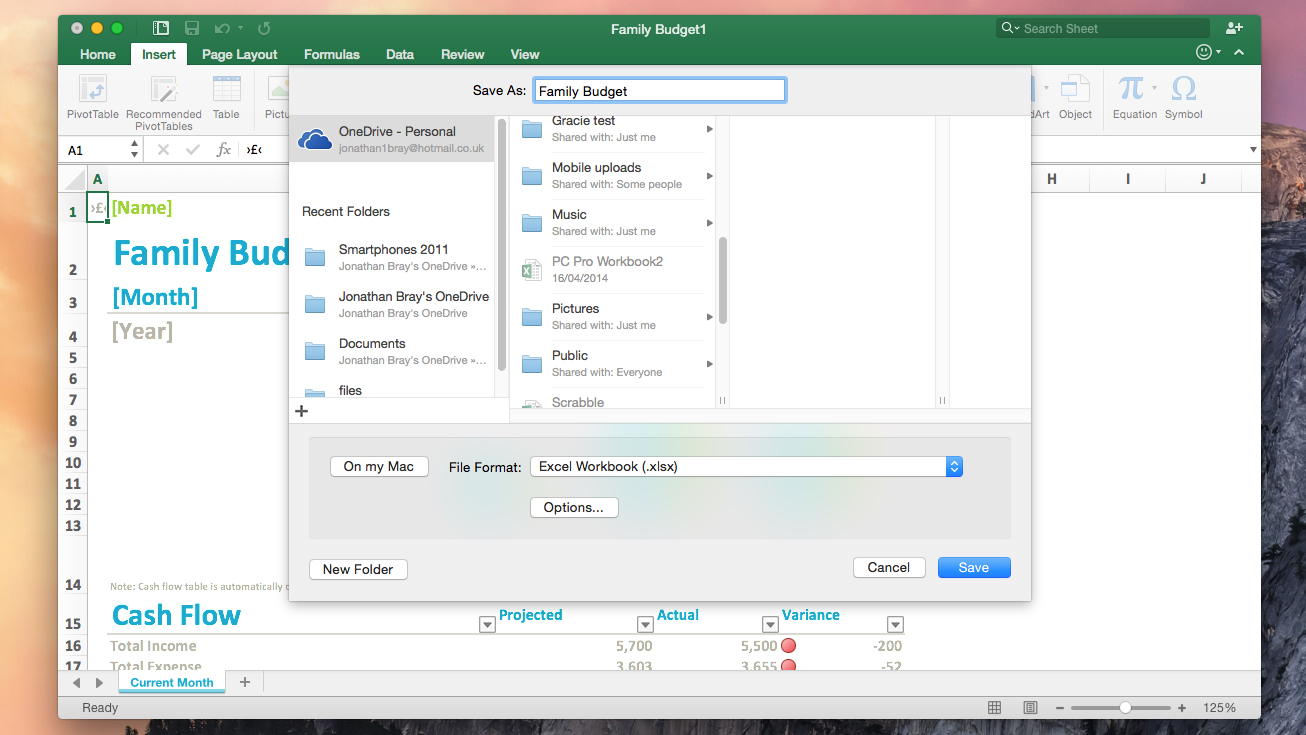The height and width of the screenshot is (735, 1306).
Task: Switch to the Formulas ribbon tab
Action: (331, 54)
